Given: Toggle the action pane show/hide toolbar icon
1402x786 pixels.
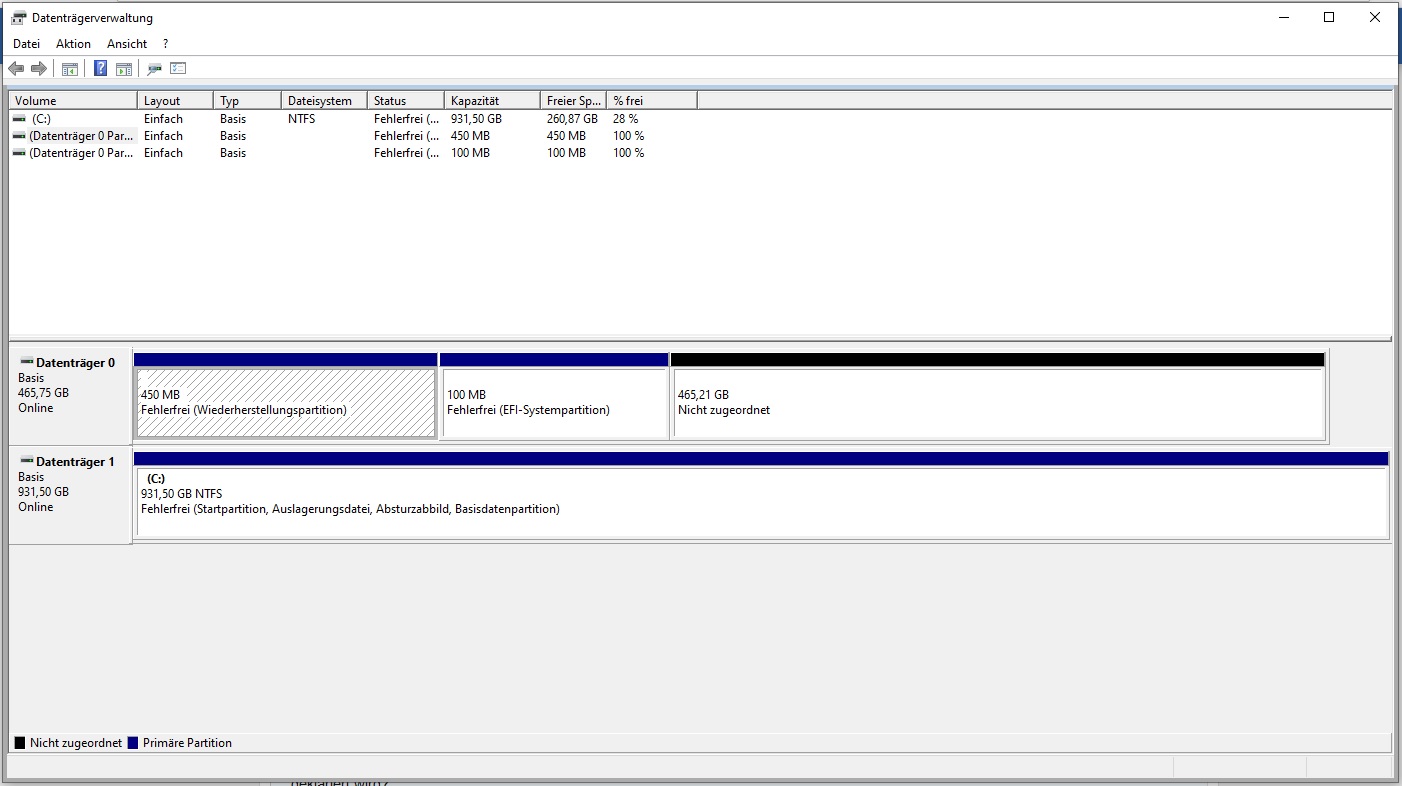Looking at the screenshot, I should coord(124,69).
